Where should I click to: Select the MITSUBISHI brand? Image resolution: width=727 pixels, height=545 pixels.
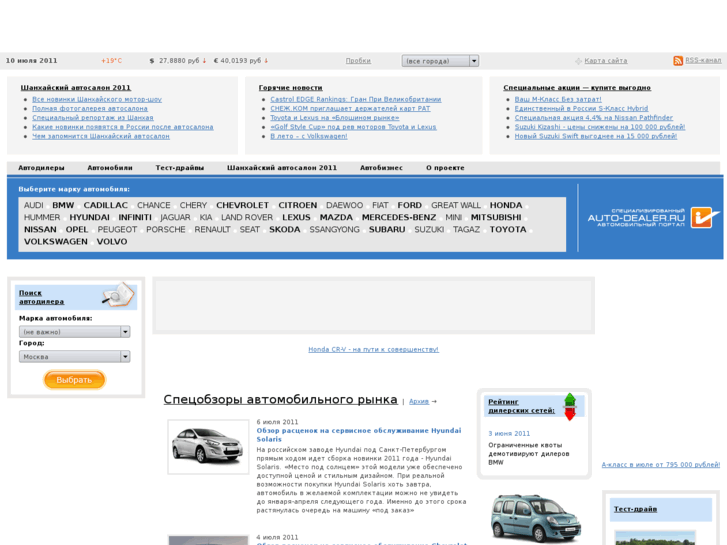point(496,217)
